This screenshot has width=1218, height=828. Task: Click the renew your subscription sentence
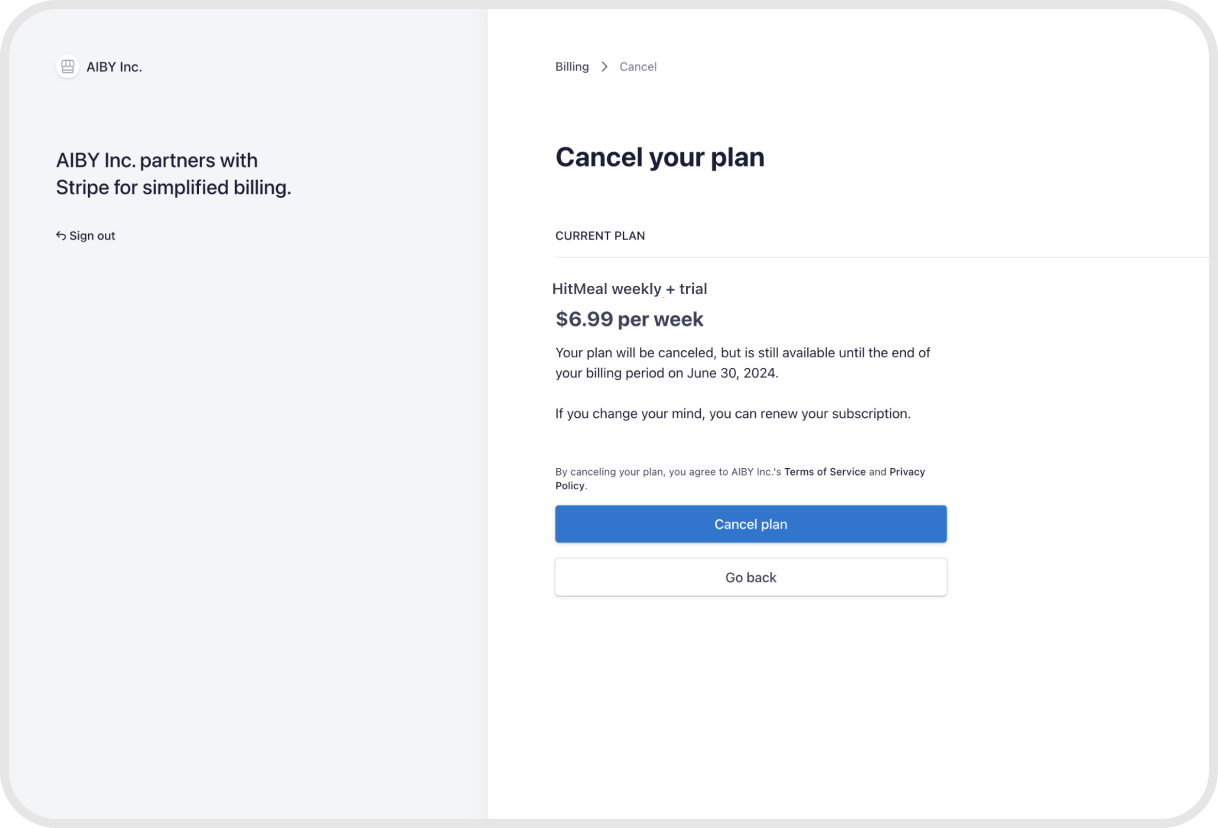(x=732, y=413)
